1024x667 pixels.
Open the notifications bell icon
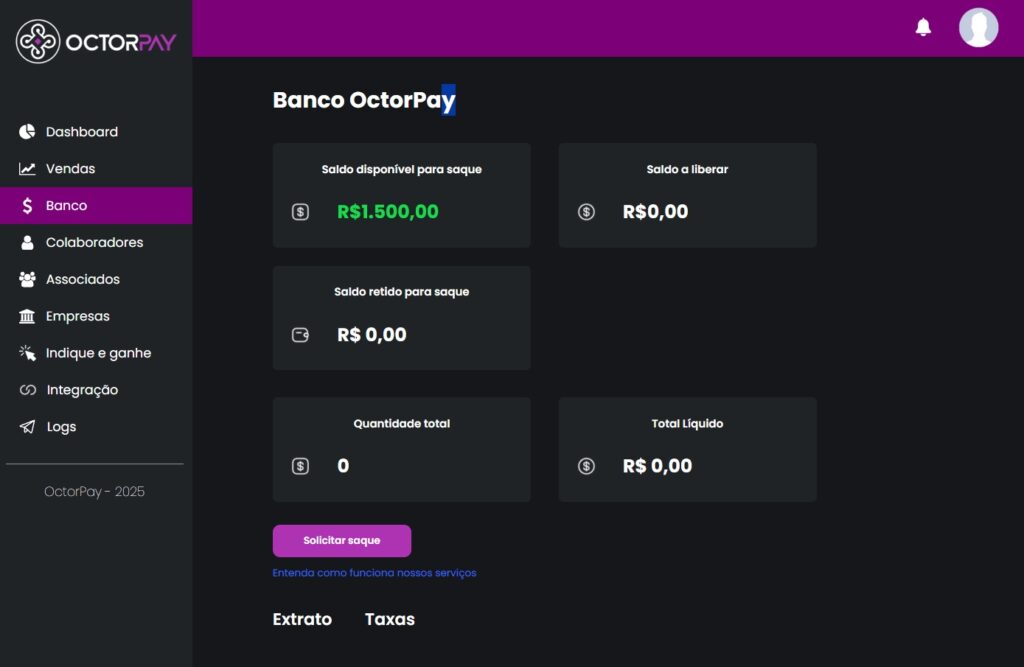[923, 27]
